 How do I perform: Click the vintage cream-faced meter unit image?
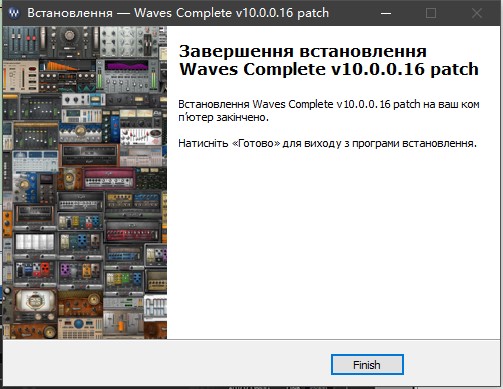pos(35,301)
